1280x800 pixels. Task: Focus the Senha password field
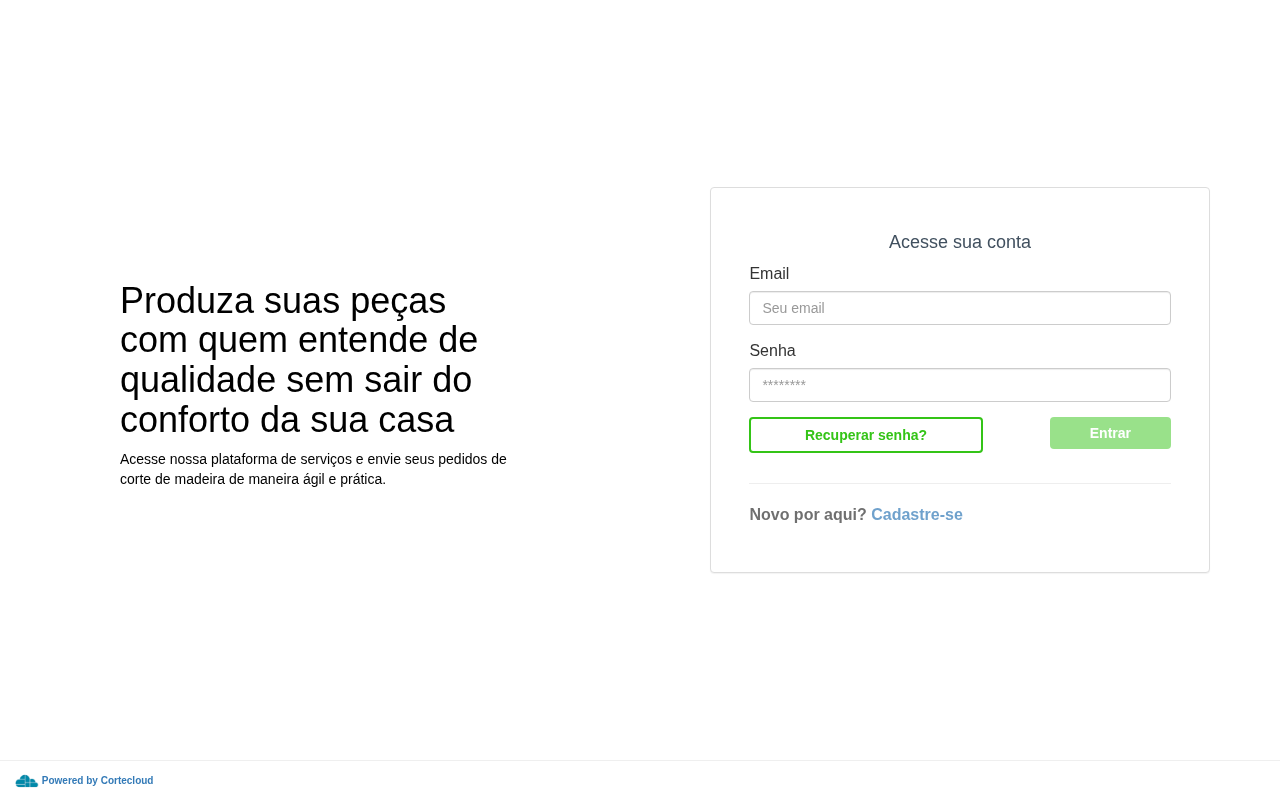click(960, 385)
